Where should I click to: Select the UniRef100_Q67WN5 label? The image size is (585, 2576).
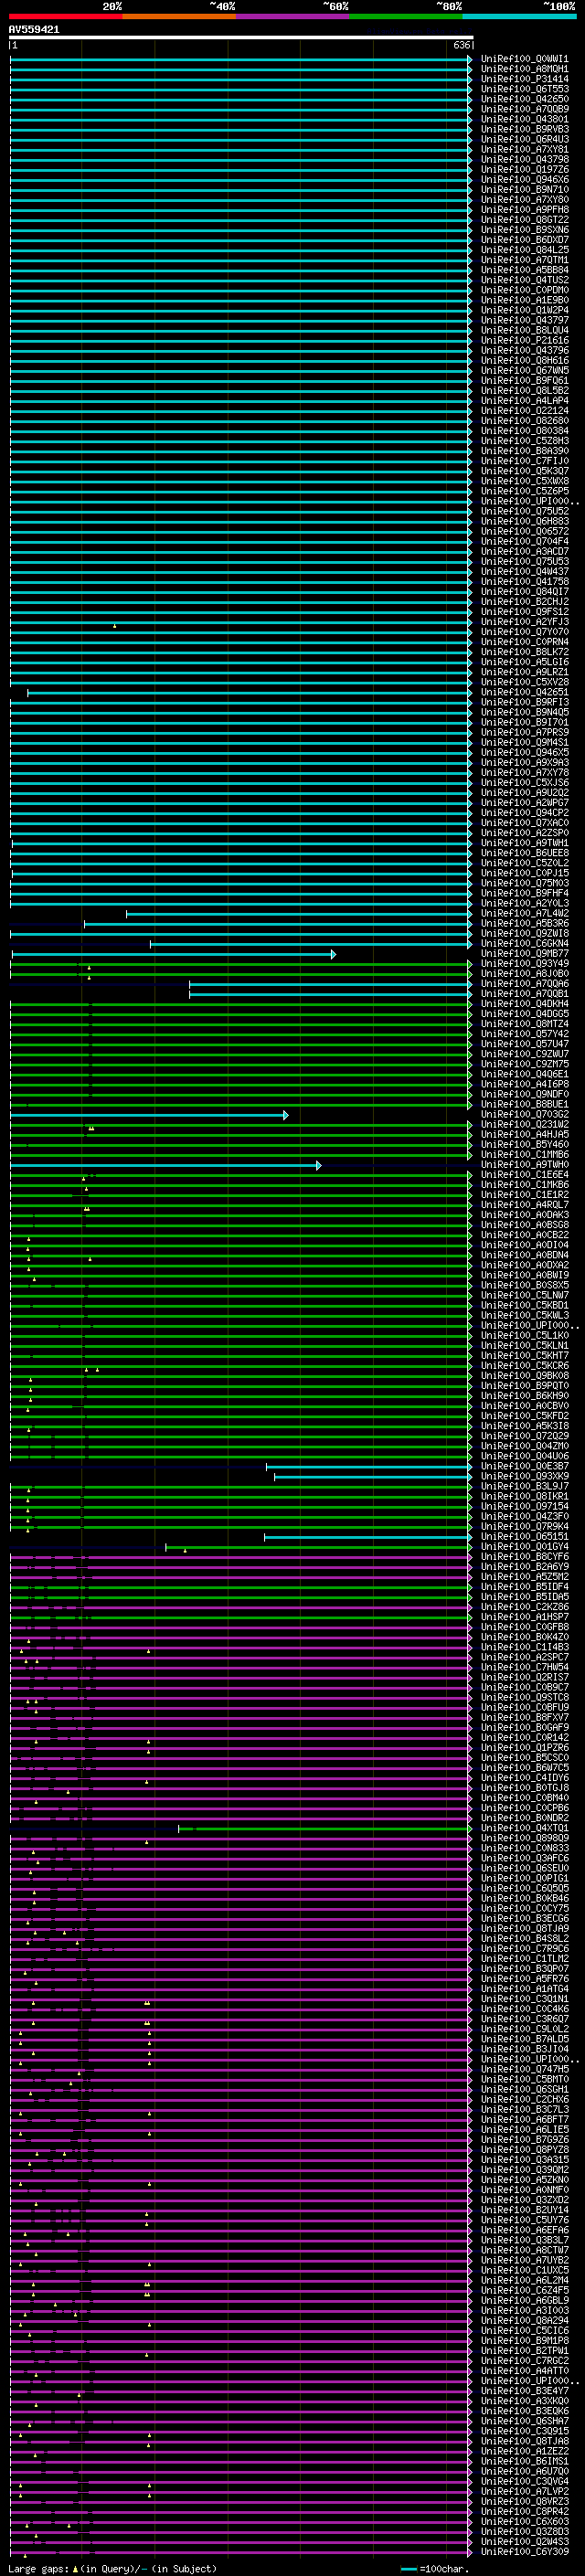[525, 370]
